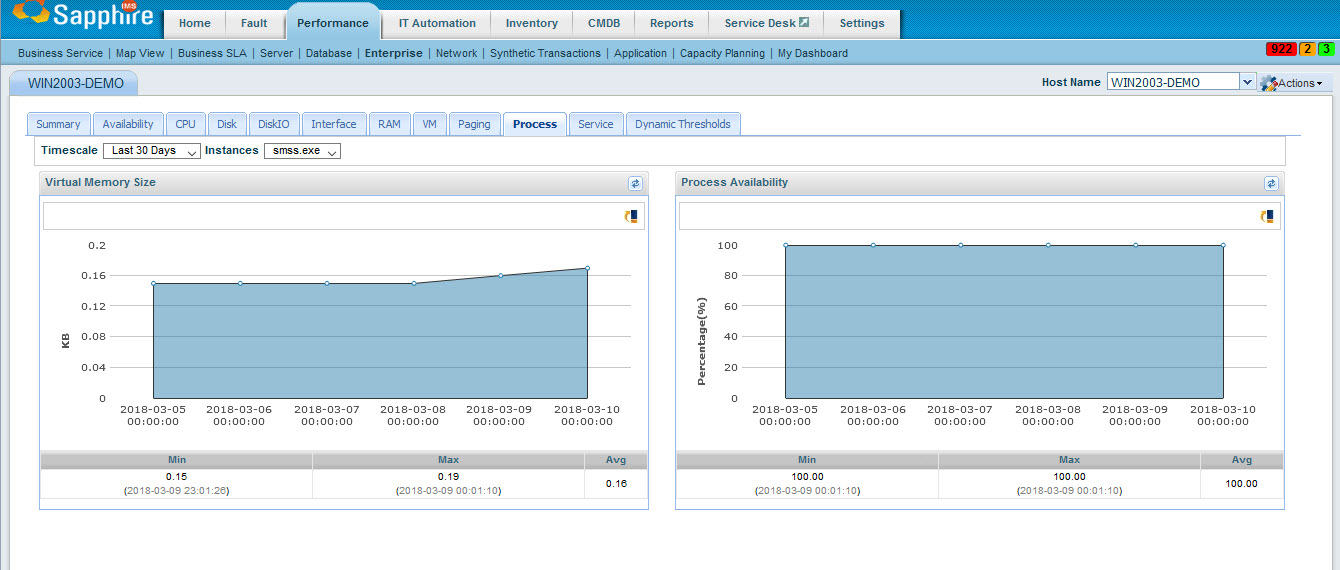Screen dimensions: 1340x570
Task: Open Business Service submenu link
Action: tap(60, 53)
